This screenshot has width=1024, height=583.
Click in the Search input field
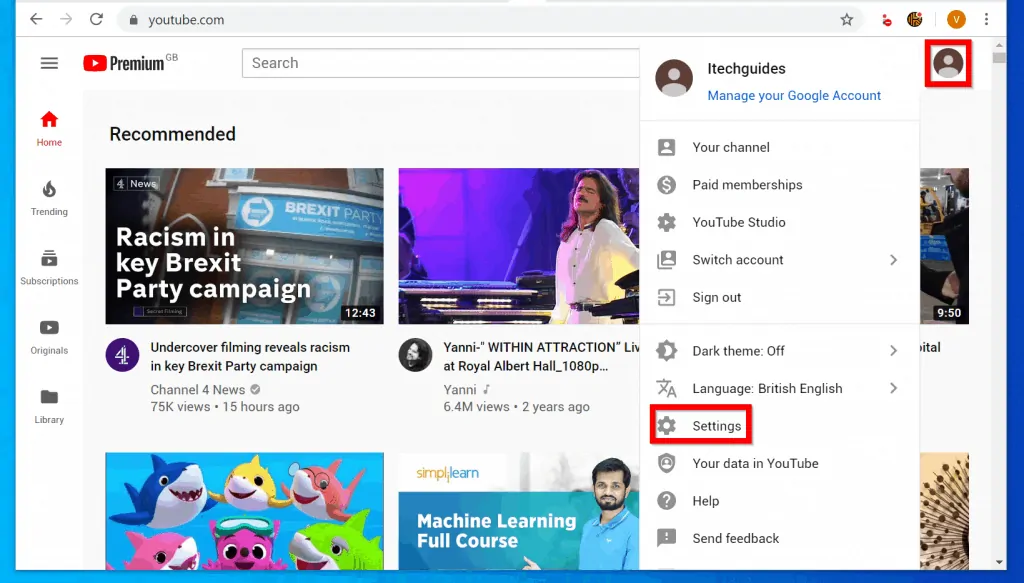tap(440, 63)
